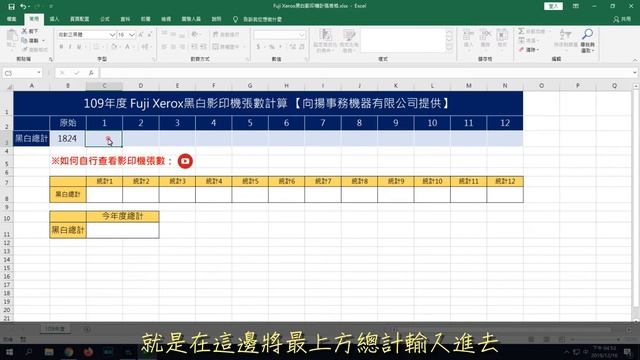This screenshot has width=640, height=360.
Task: Click the Insert Function fx icon
Action: tap(91, 73)
